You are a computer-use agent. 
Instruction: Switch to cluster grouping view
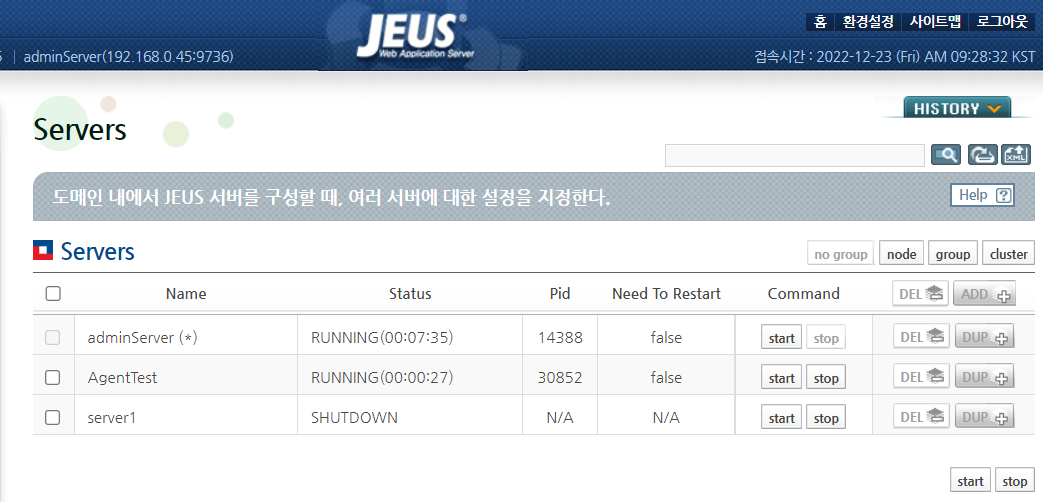click(1008, 254)
